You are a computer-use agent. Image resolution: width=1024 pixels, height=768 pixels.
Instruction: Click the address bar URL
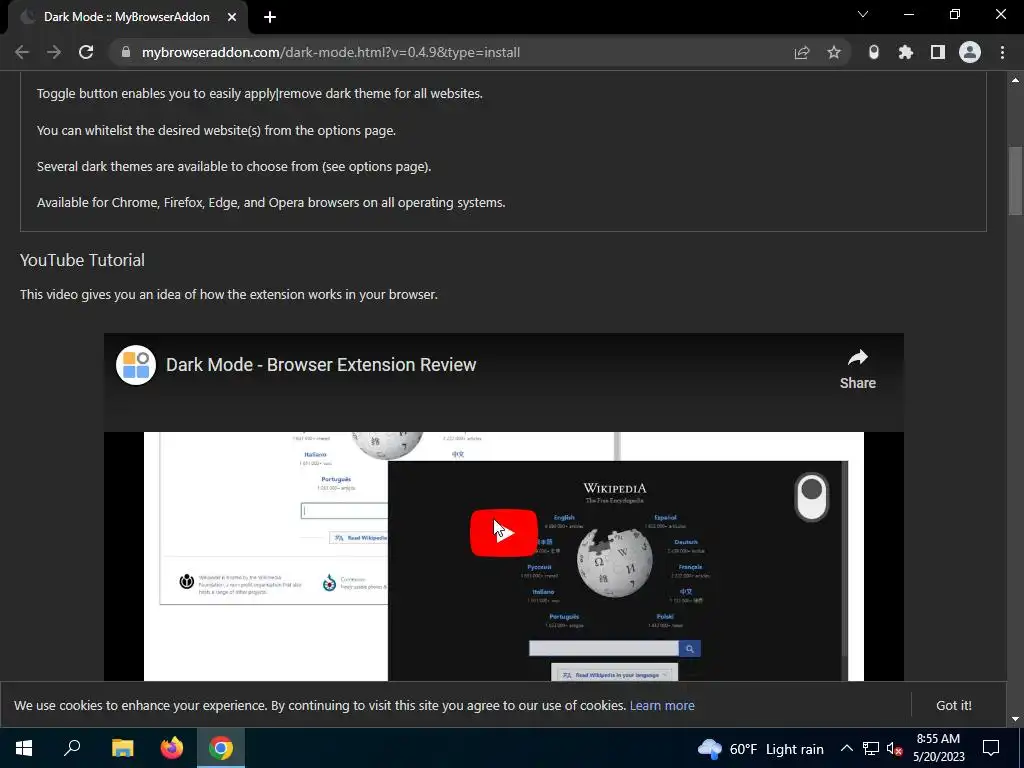pyautogui.click(x=330, y=52)
